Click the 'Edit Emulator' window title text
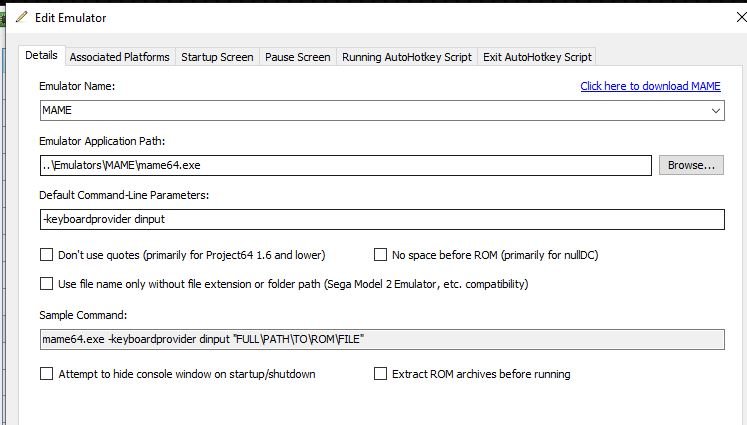 [x=71, y=18]
